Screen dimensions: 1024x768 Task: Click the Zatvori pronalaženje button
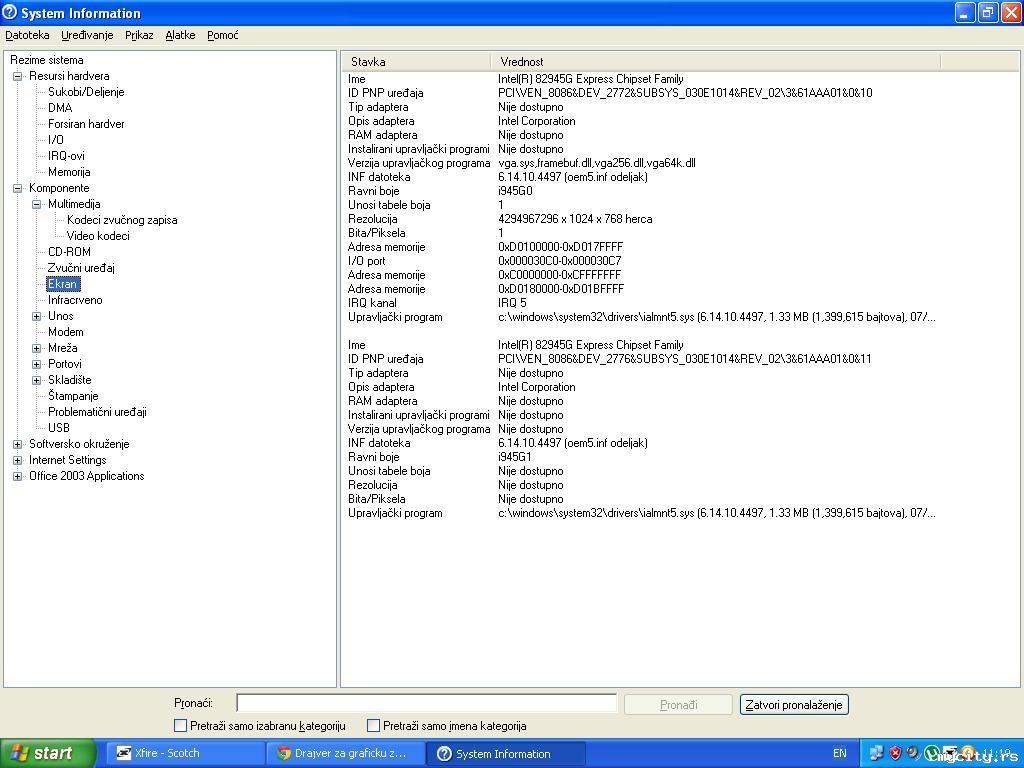pyautogui.click(x=793, y=705)
